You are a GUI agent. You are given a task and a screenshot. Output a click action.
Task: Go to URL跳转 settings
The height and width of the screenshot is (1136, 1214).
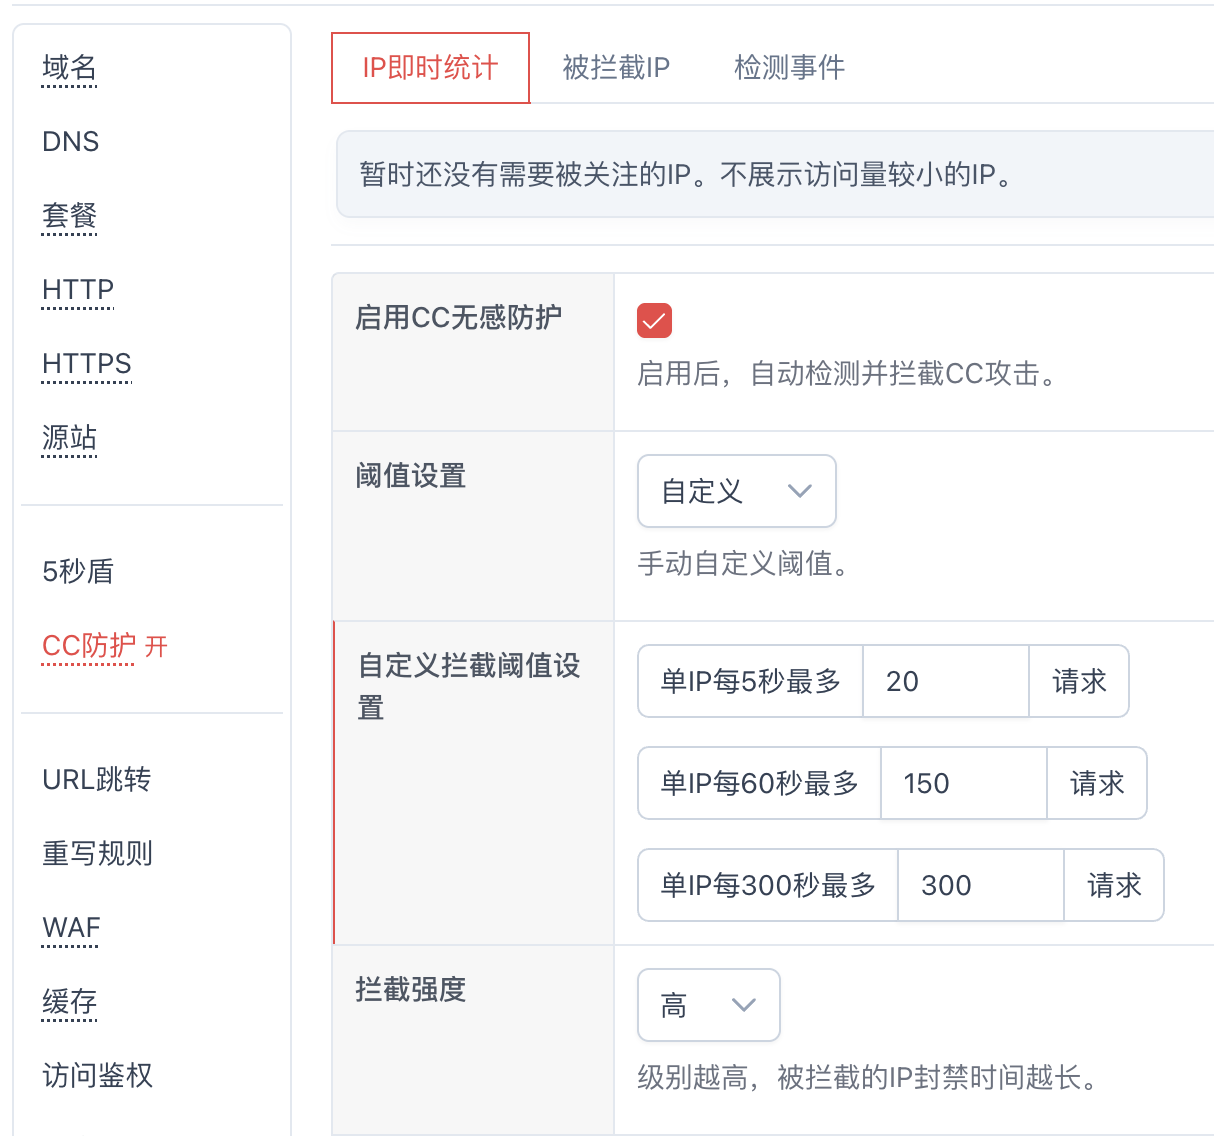pos(96,780)
